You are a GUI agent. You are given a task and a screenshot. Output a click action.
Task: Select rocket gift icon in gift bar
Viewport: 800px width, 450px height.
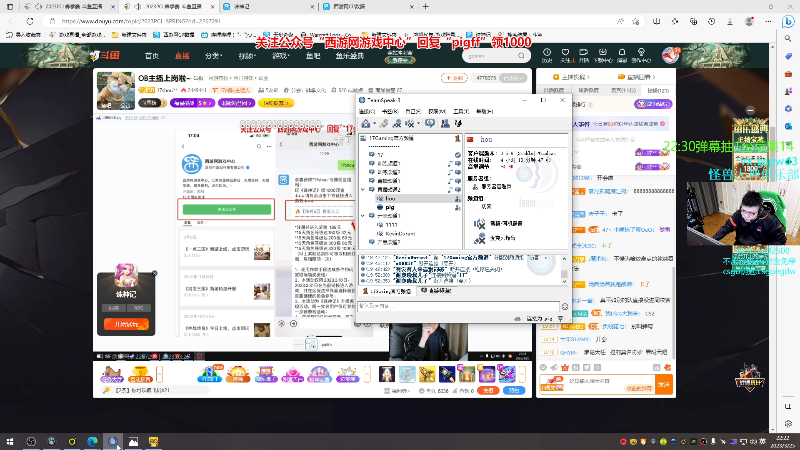(x=446, y=374)
